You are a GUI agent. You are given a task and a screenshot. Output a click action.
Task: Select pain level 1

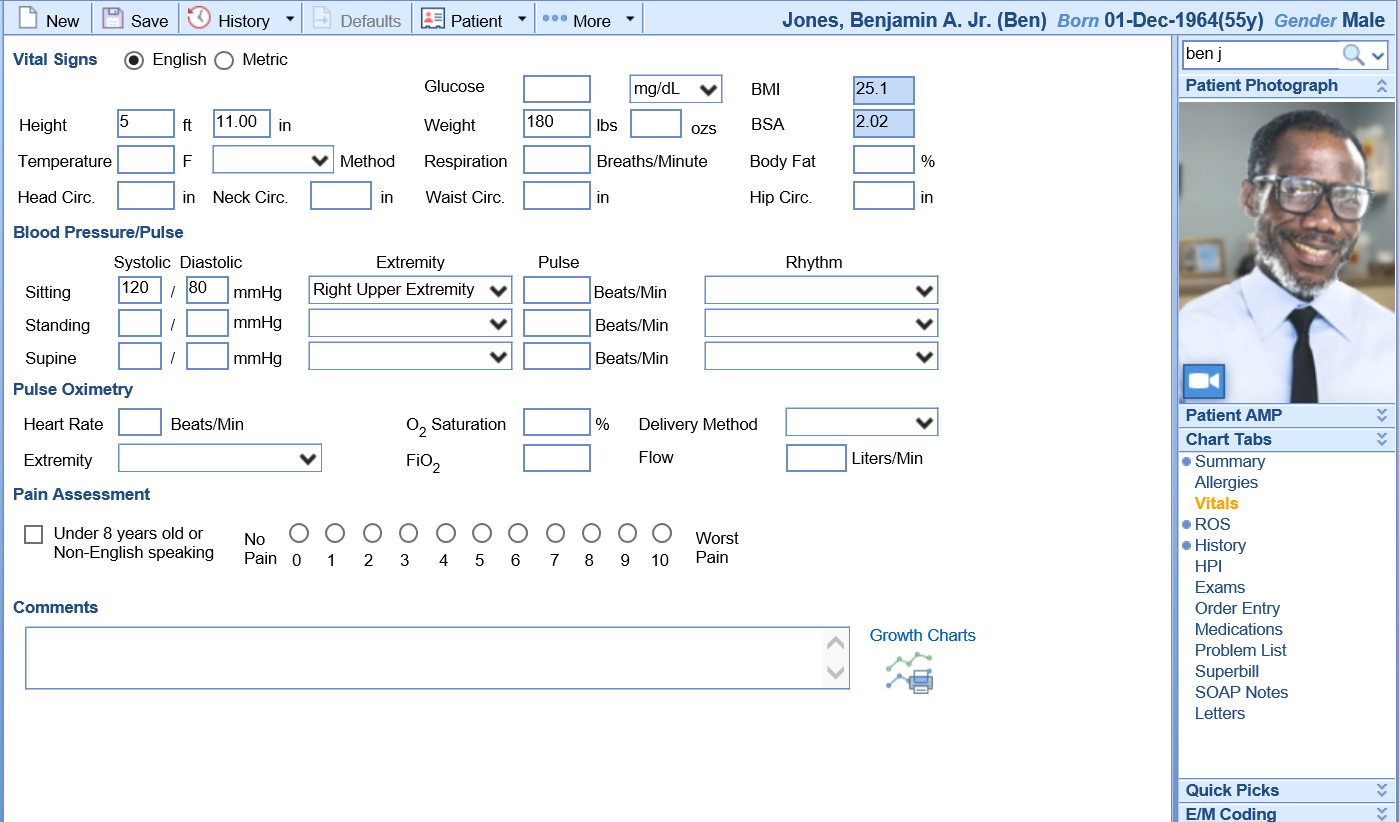point(335,533)
